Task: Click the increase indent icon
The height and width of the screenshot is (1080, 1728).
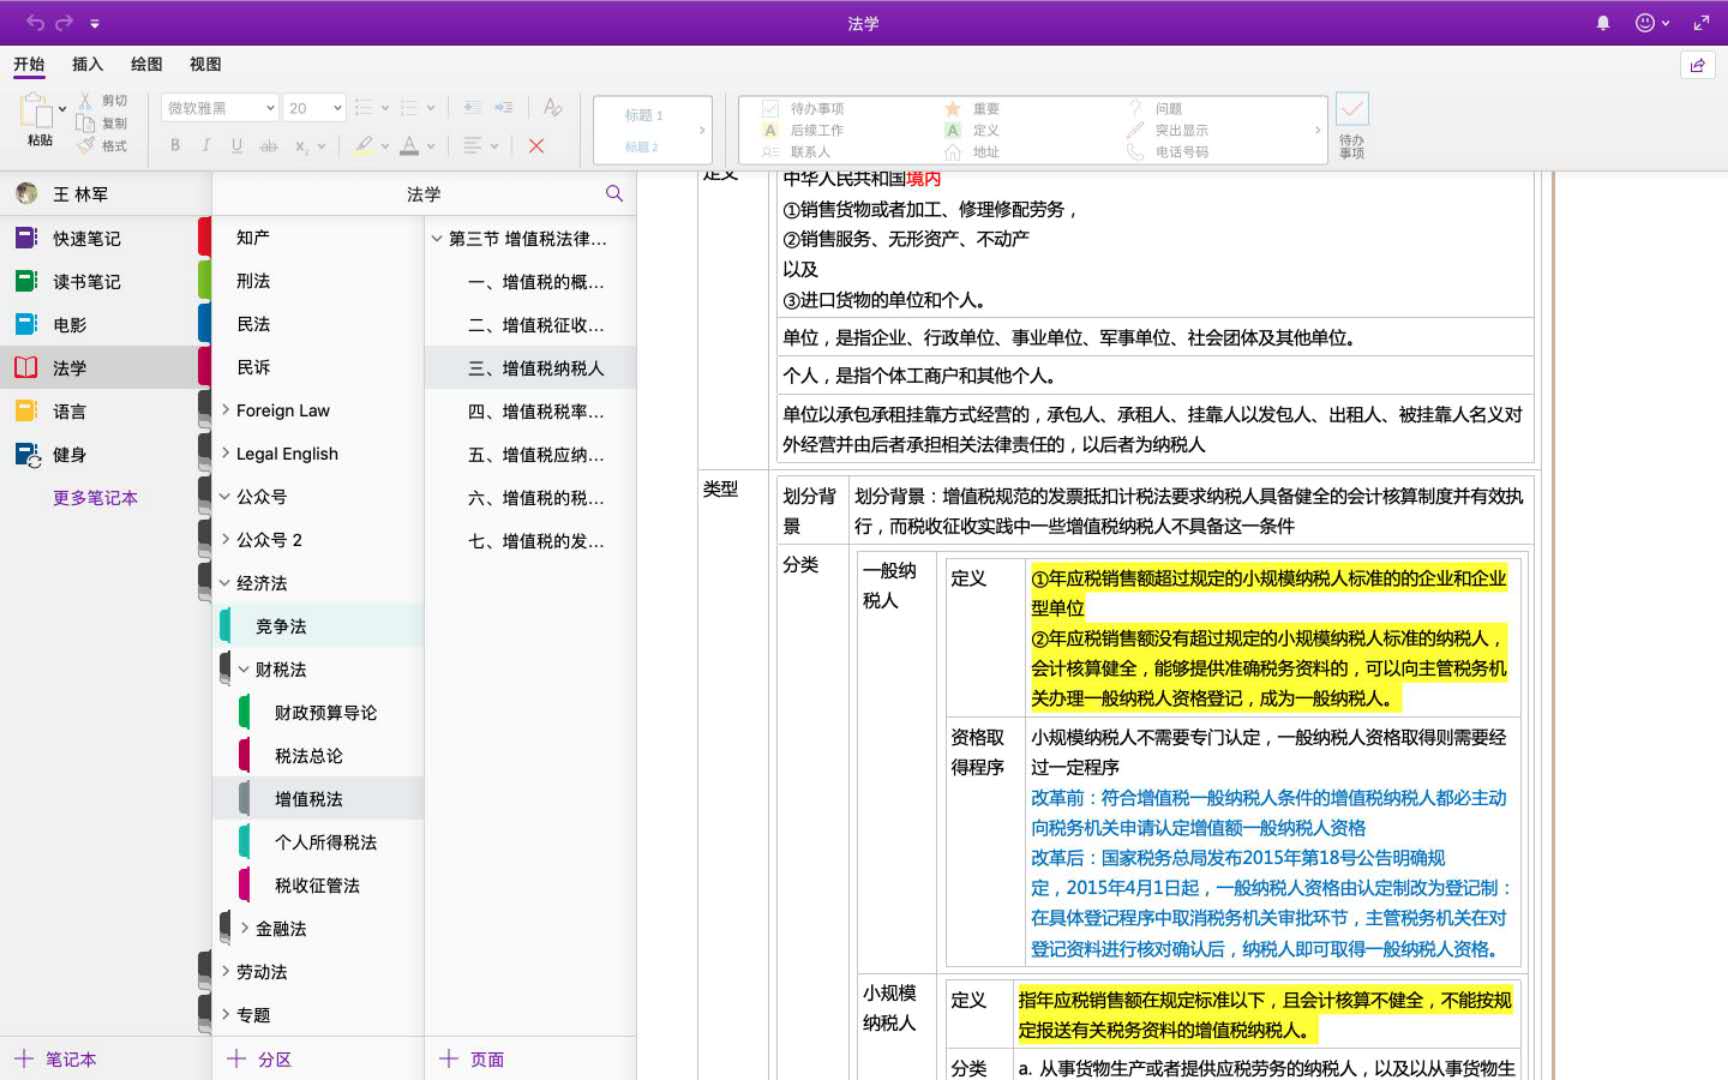Action: click(504, 108)
